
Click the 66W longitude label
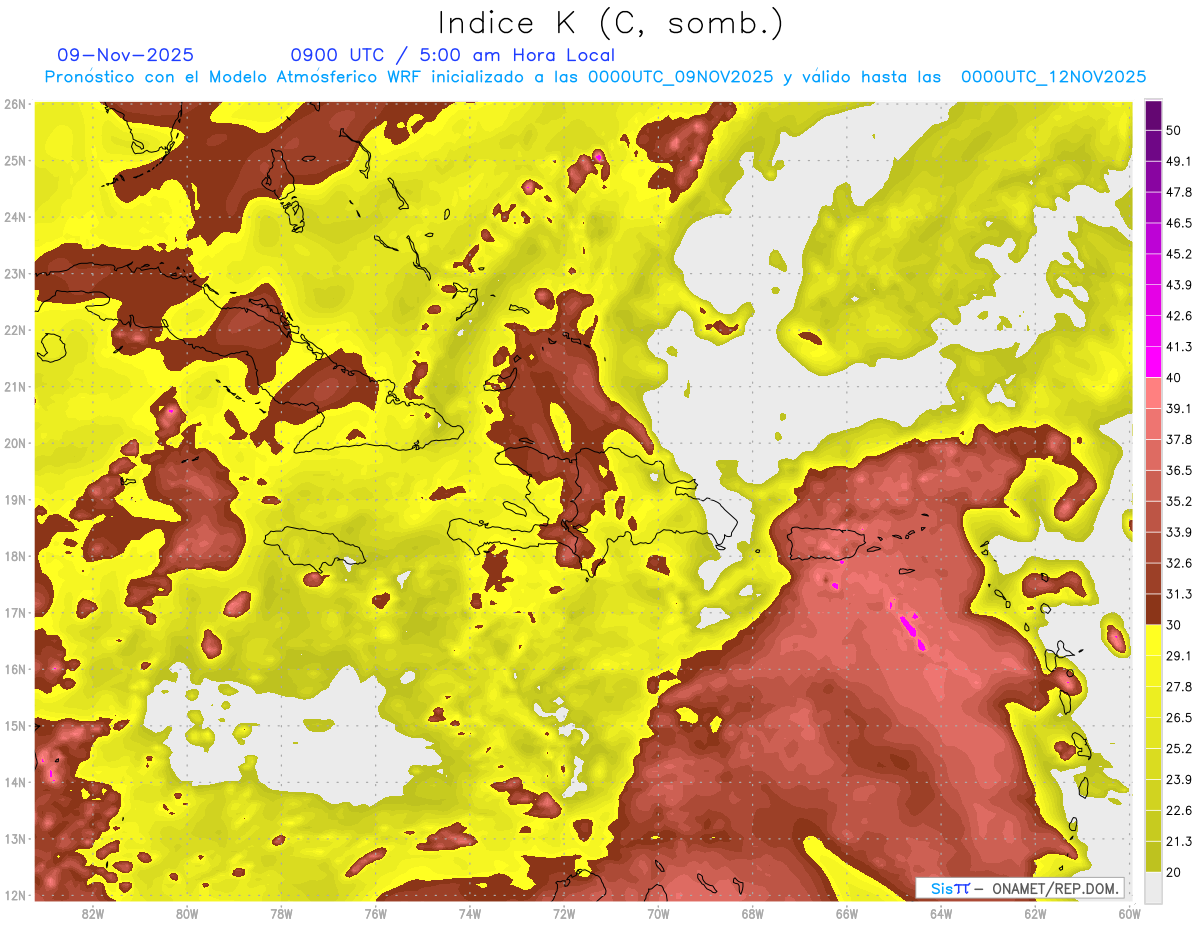[x=846, y=913]
